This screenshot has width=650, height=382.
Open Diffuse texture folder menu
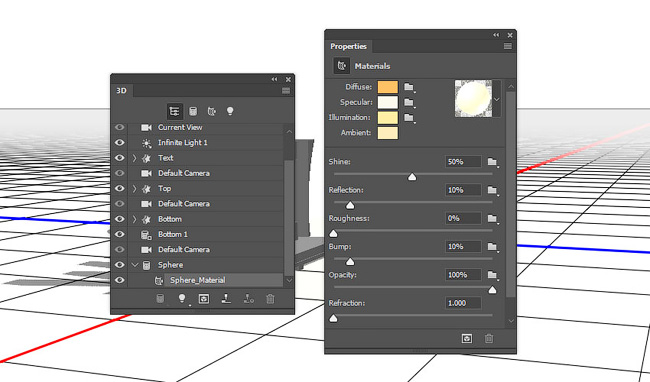coord(409,87)
